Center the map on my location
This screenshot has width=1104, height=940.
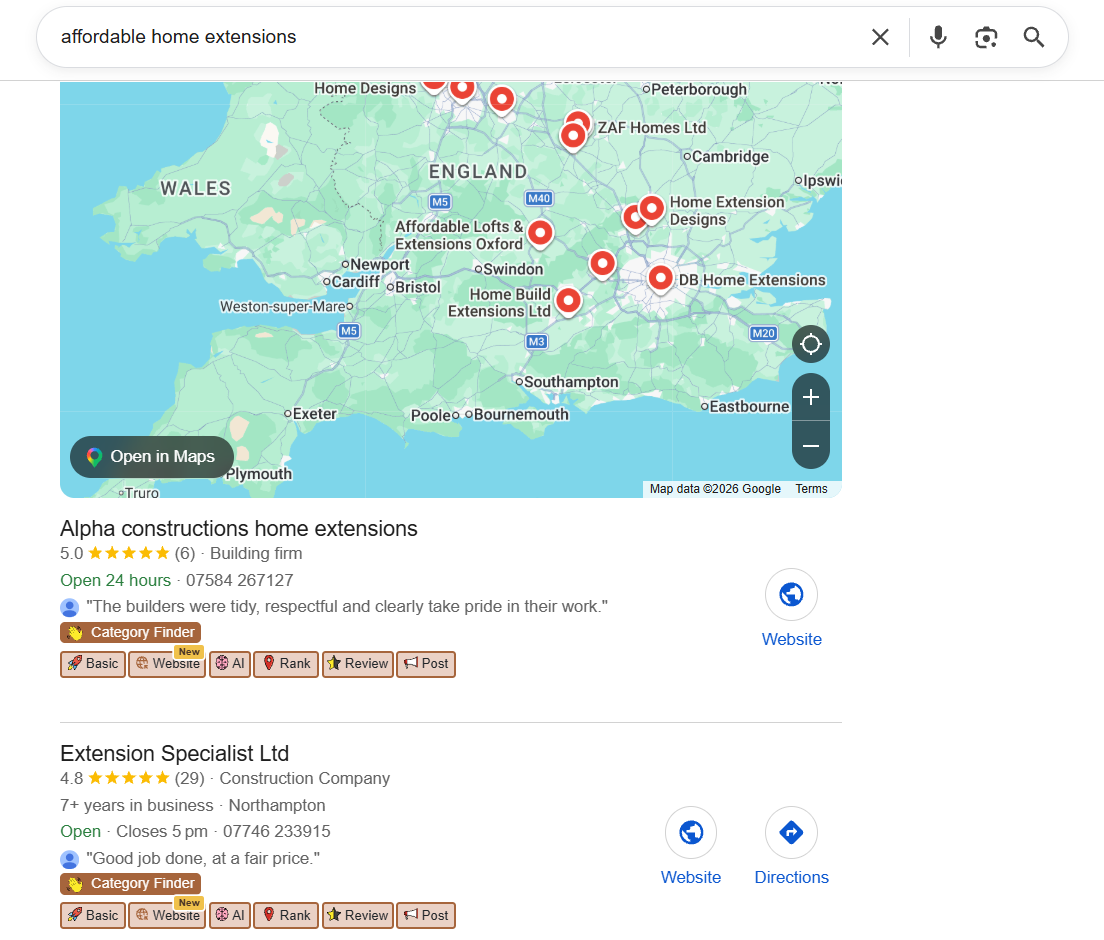pos(810,344)
